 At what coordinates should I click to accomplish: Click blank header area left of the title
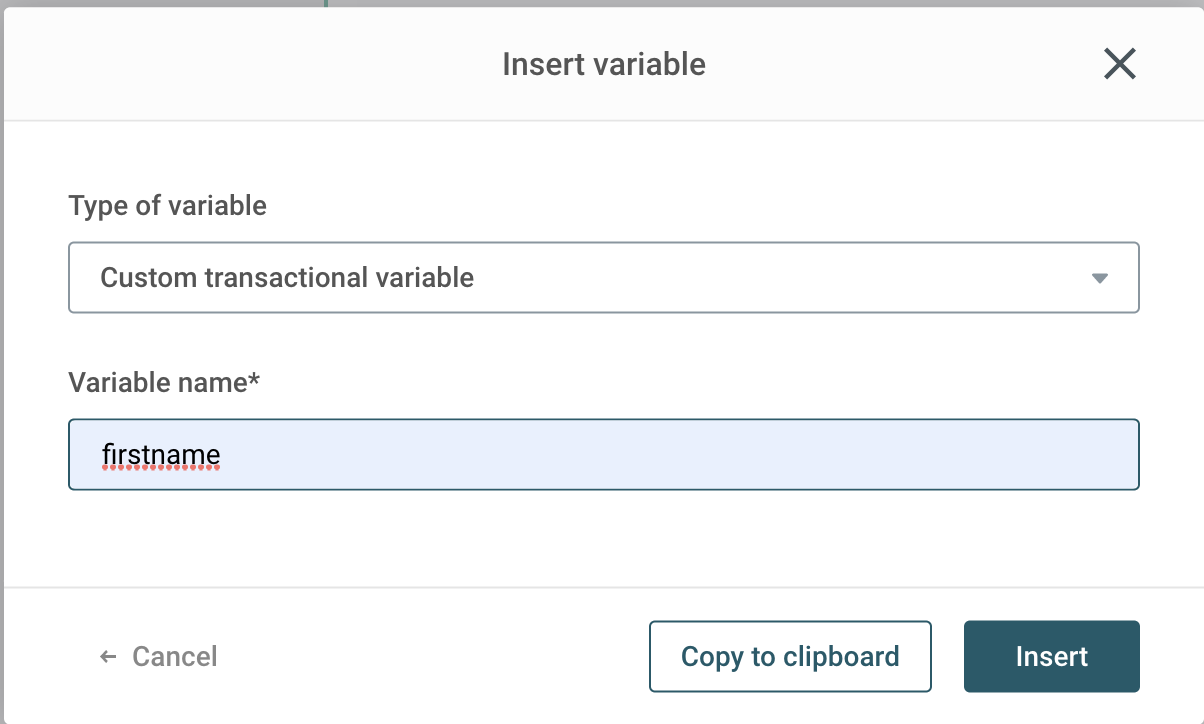(250, 65)
